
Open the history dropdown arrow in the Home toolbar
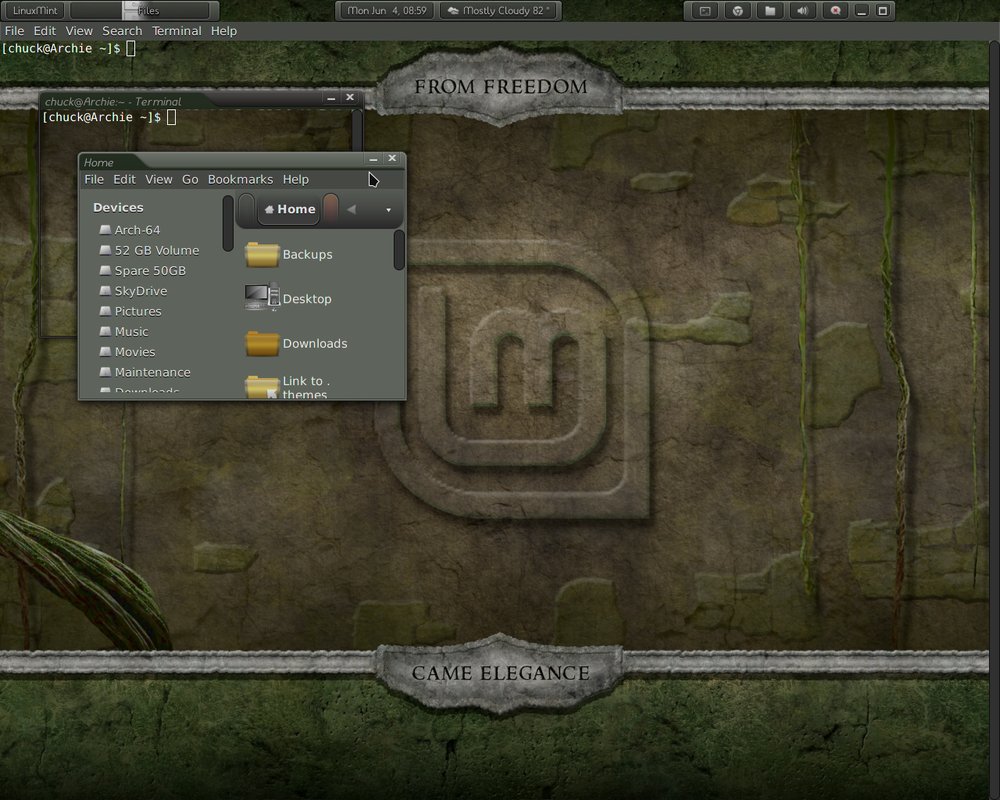(388, 210)
